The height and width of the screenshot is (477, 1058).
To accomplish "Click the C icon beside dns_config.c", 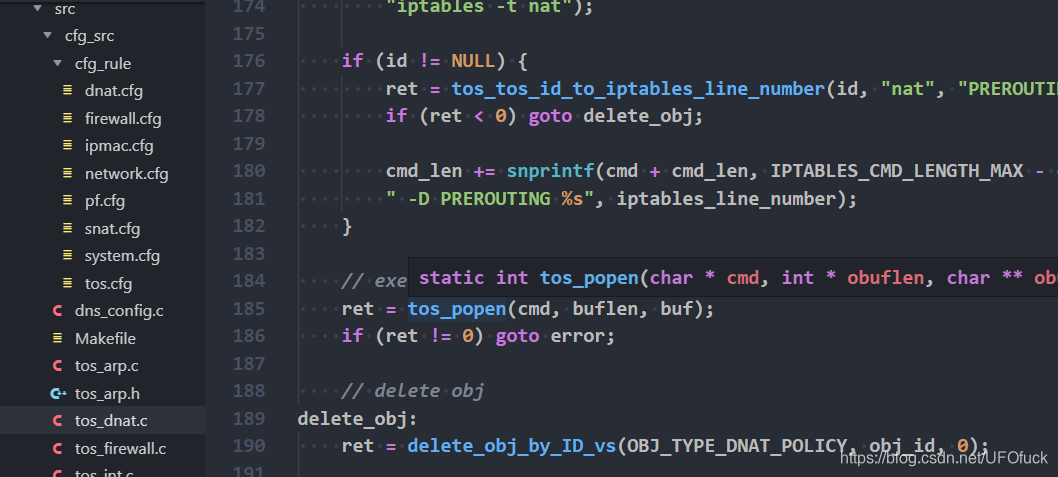I will point(57,311).
